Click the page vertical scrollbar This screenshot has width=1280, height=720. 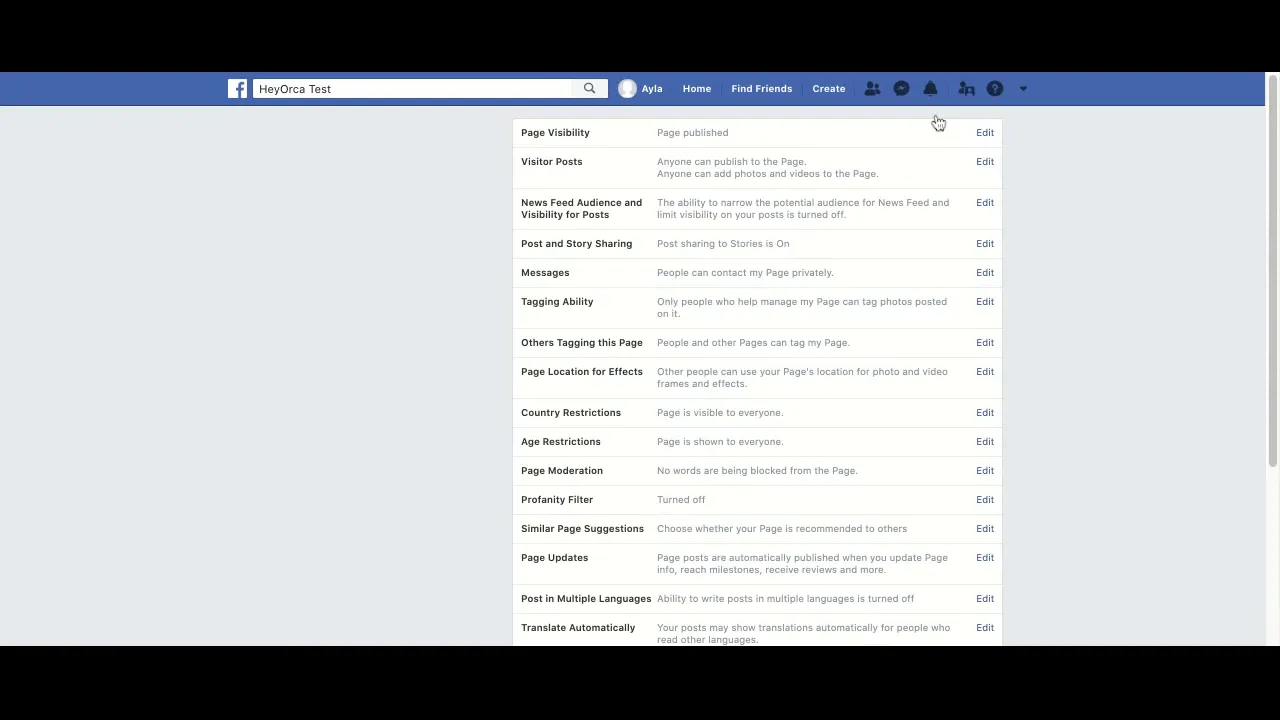tap(1273, 270)
